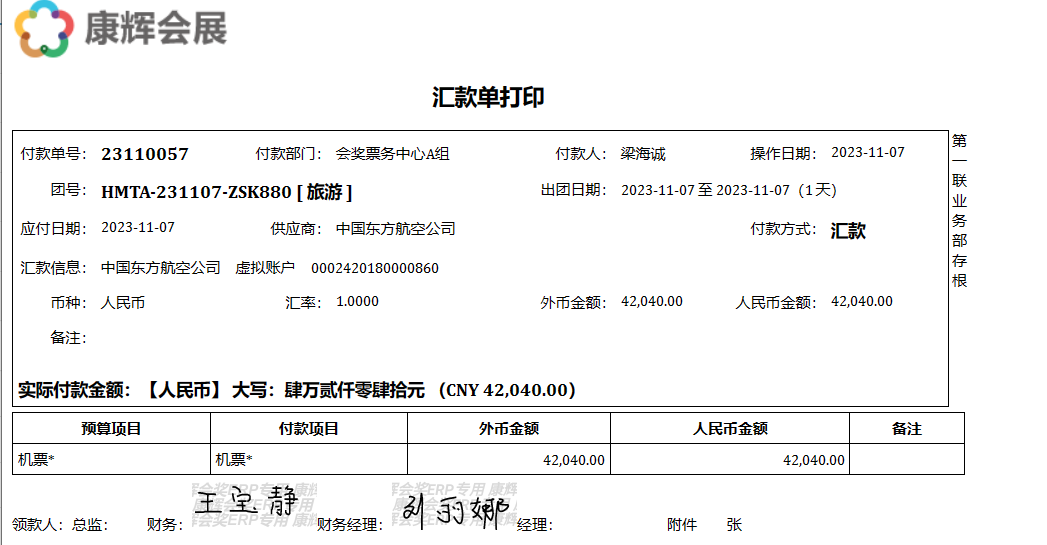The width and height of the screenshot is (1047, 545).
Task: Click the handwritten signature 王宝静
Action: pos(239,502)
